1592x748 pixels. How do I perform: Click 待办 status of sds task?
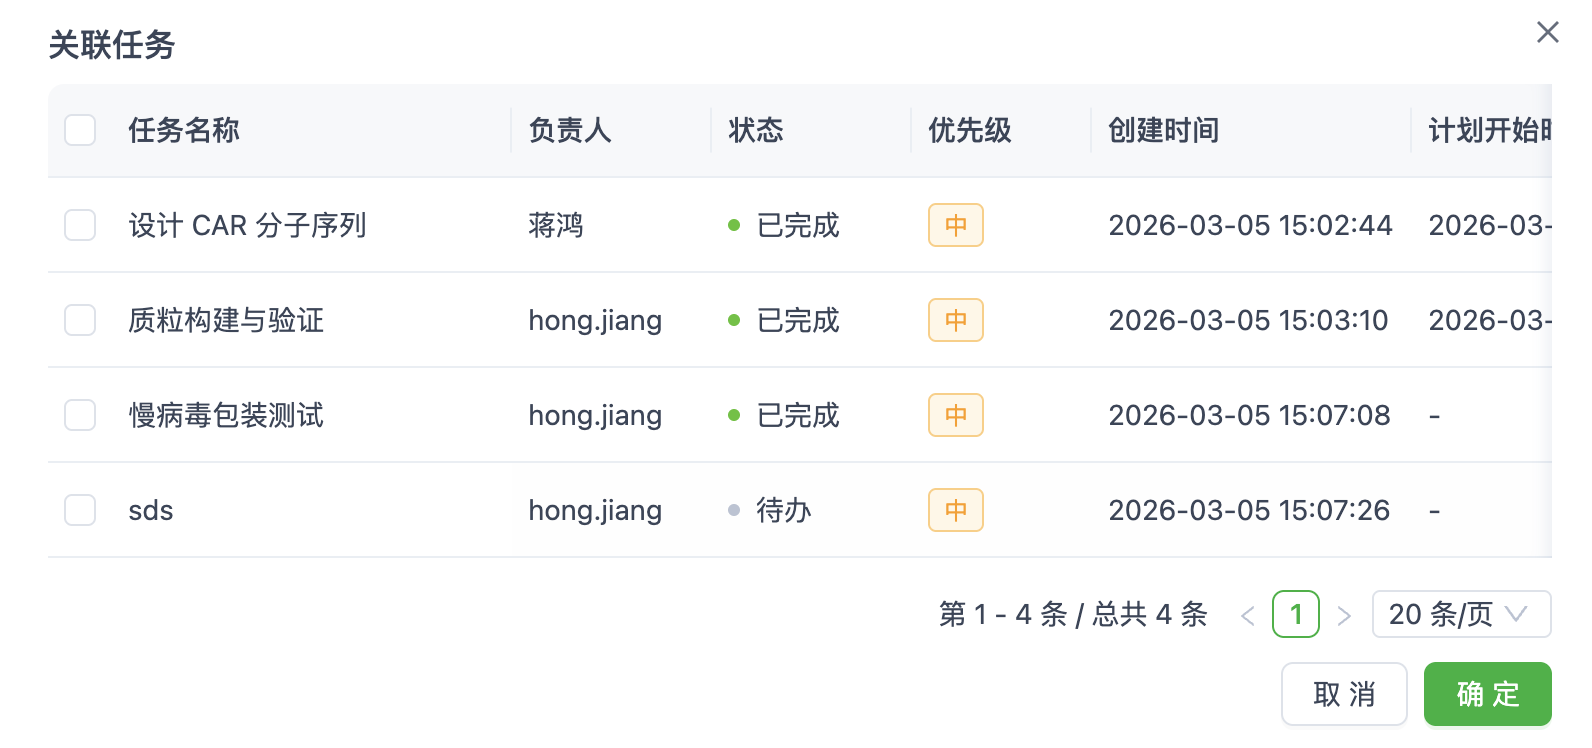[x=783, y=510]
